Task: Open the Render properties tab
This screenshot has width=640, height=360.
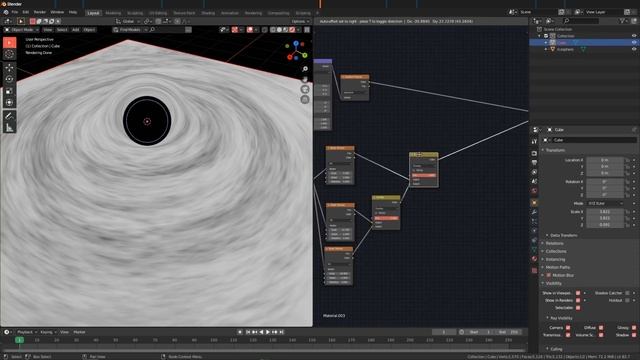Action: click(x=534, y=153)
